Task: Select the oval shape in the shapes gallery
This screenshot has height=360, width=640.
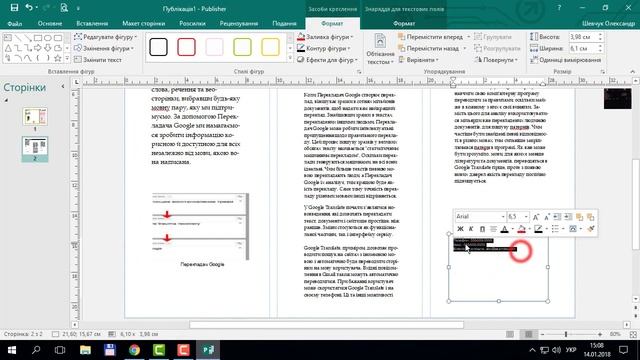Action: 48,38
